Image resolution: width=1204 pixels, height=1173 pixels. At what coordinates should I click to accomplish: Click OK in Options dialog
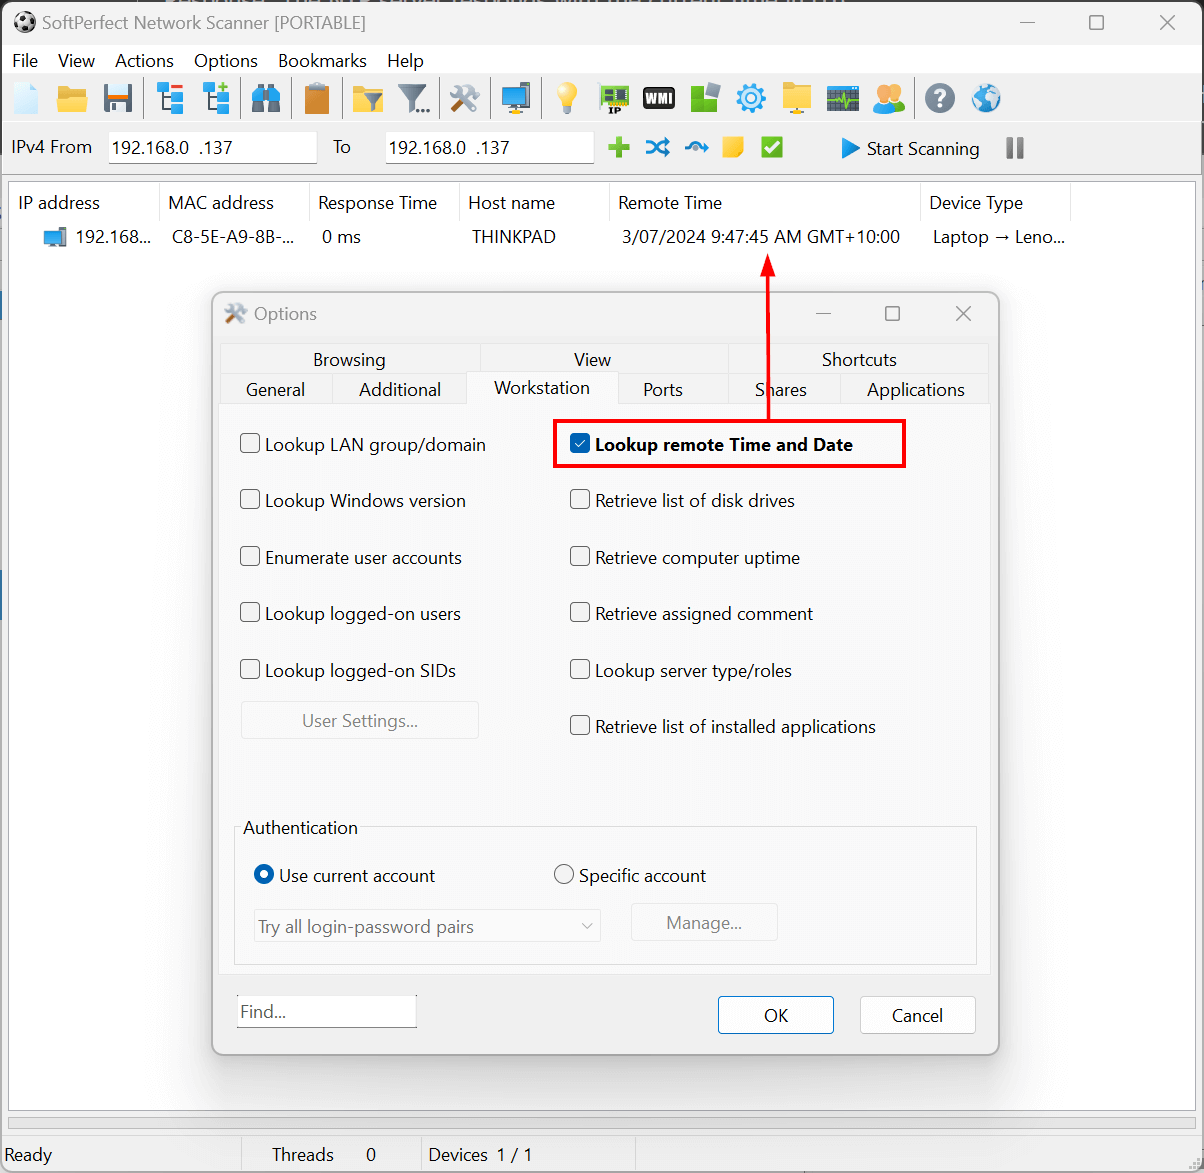point(776,1015)
